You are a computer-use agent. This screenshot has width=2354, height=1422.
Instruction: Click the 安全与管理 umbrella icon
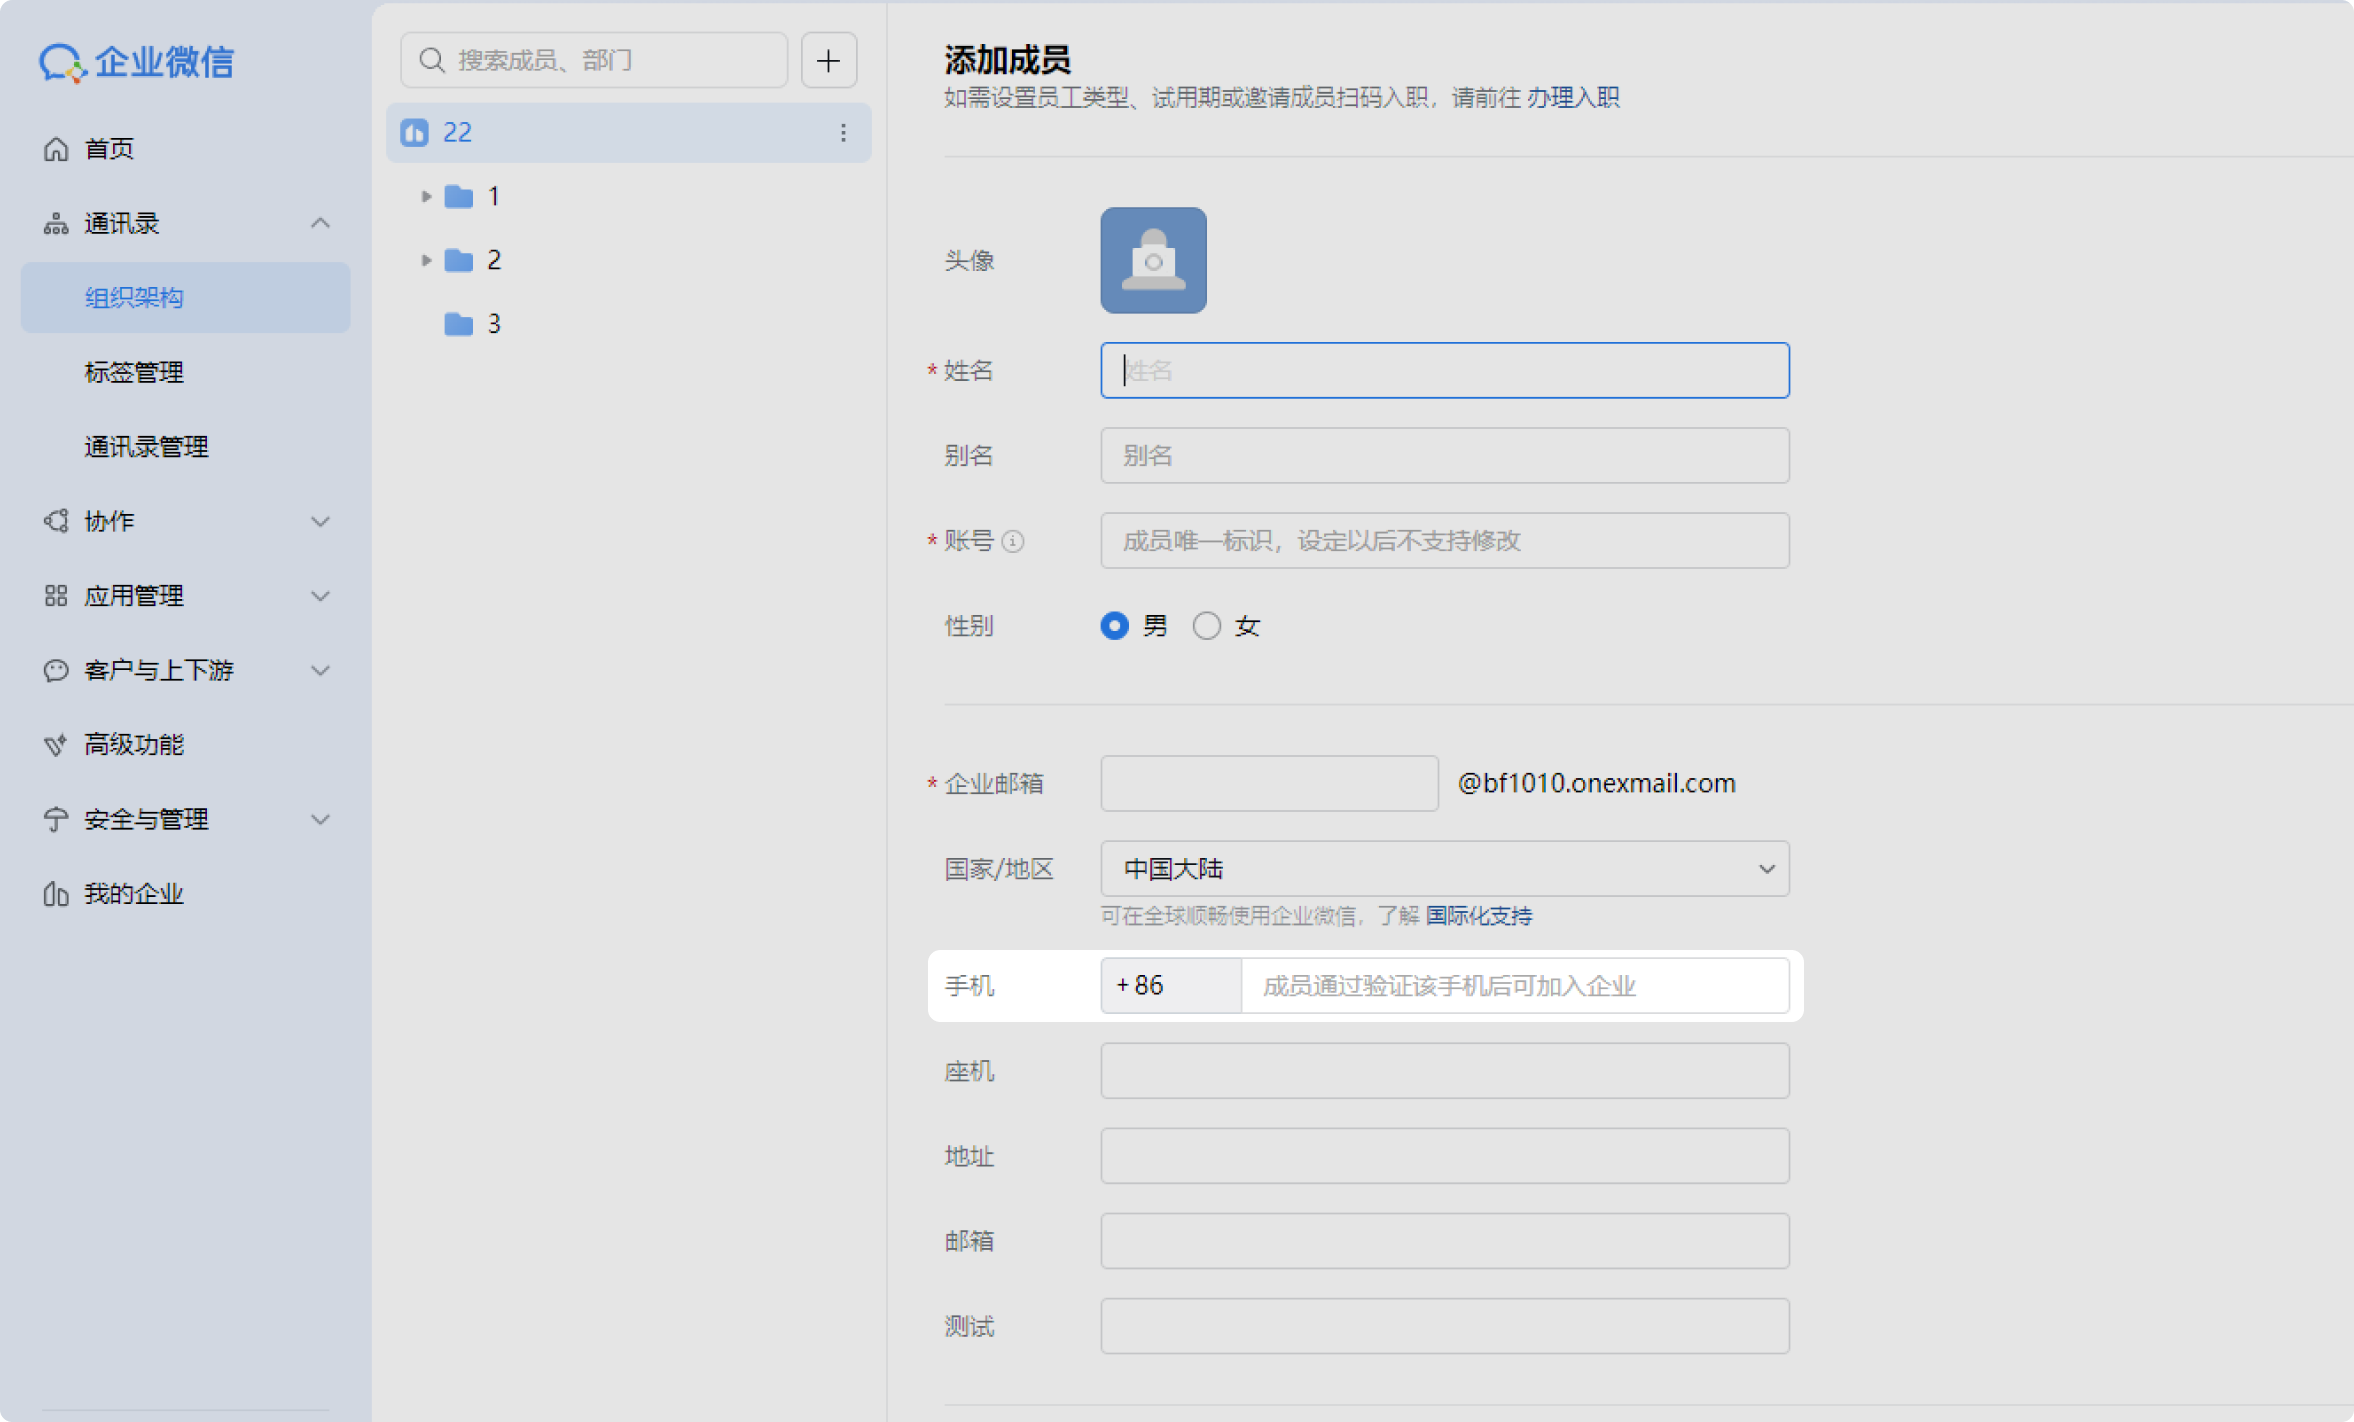pyautogui.click(x=56, y=819)
